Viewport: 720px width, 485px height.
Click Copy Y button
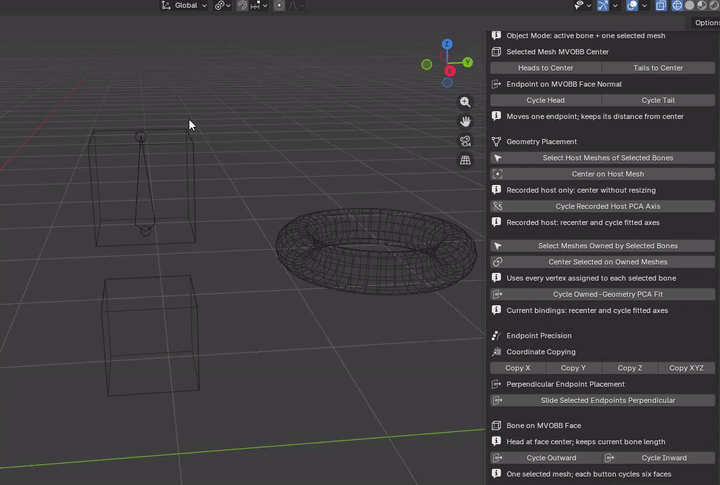tap(573, 368)
